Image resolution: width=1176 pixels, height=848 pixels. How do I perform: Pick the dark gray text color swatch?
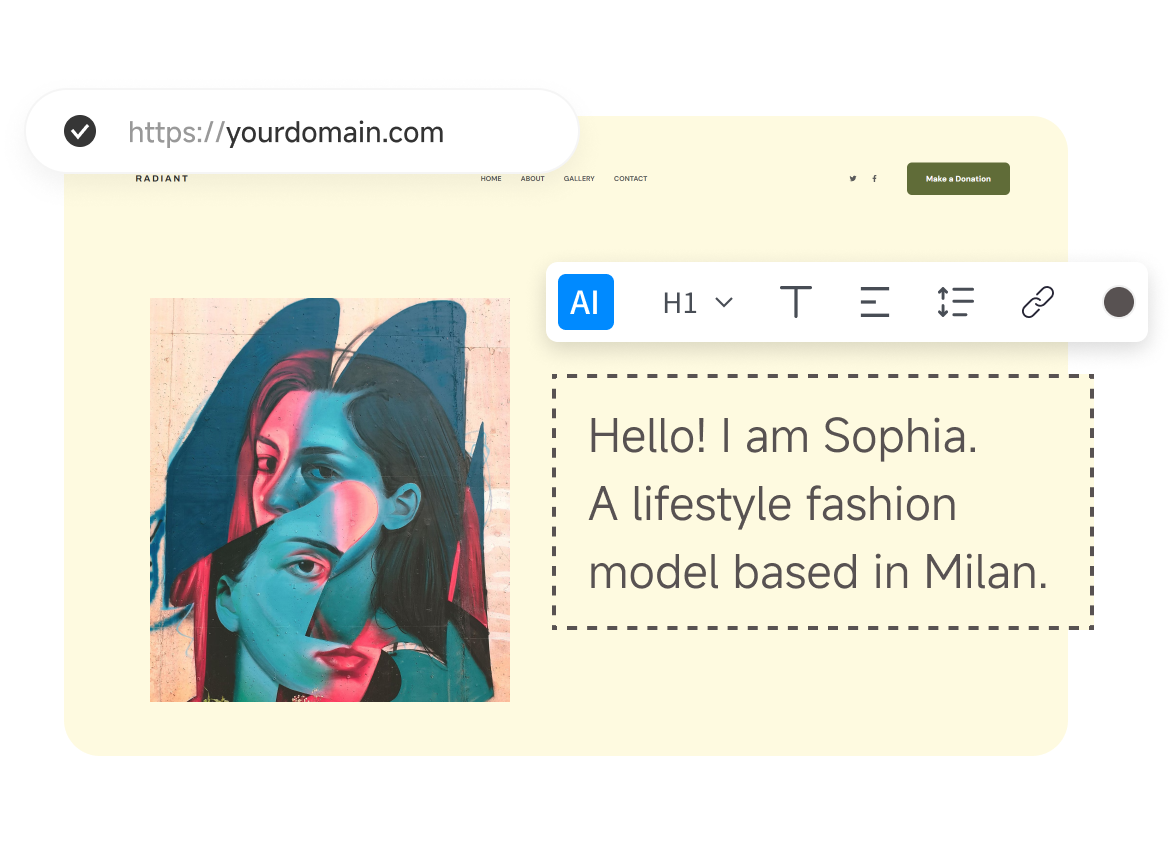tap(1118, 302)
